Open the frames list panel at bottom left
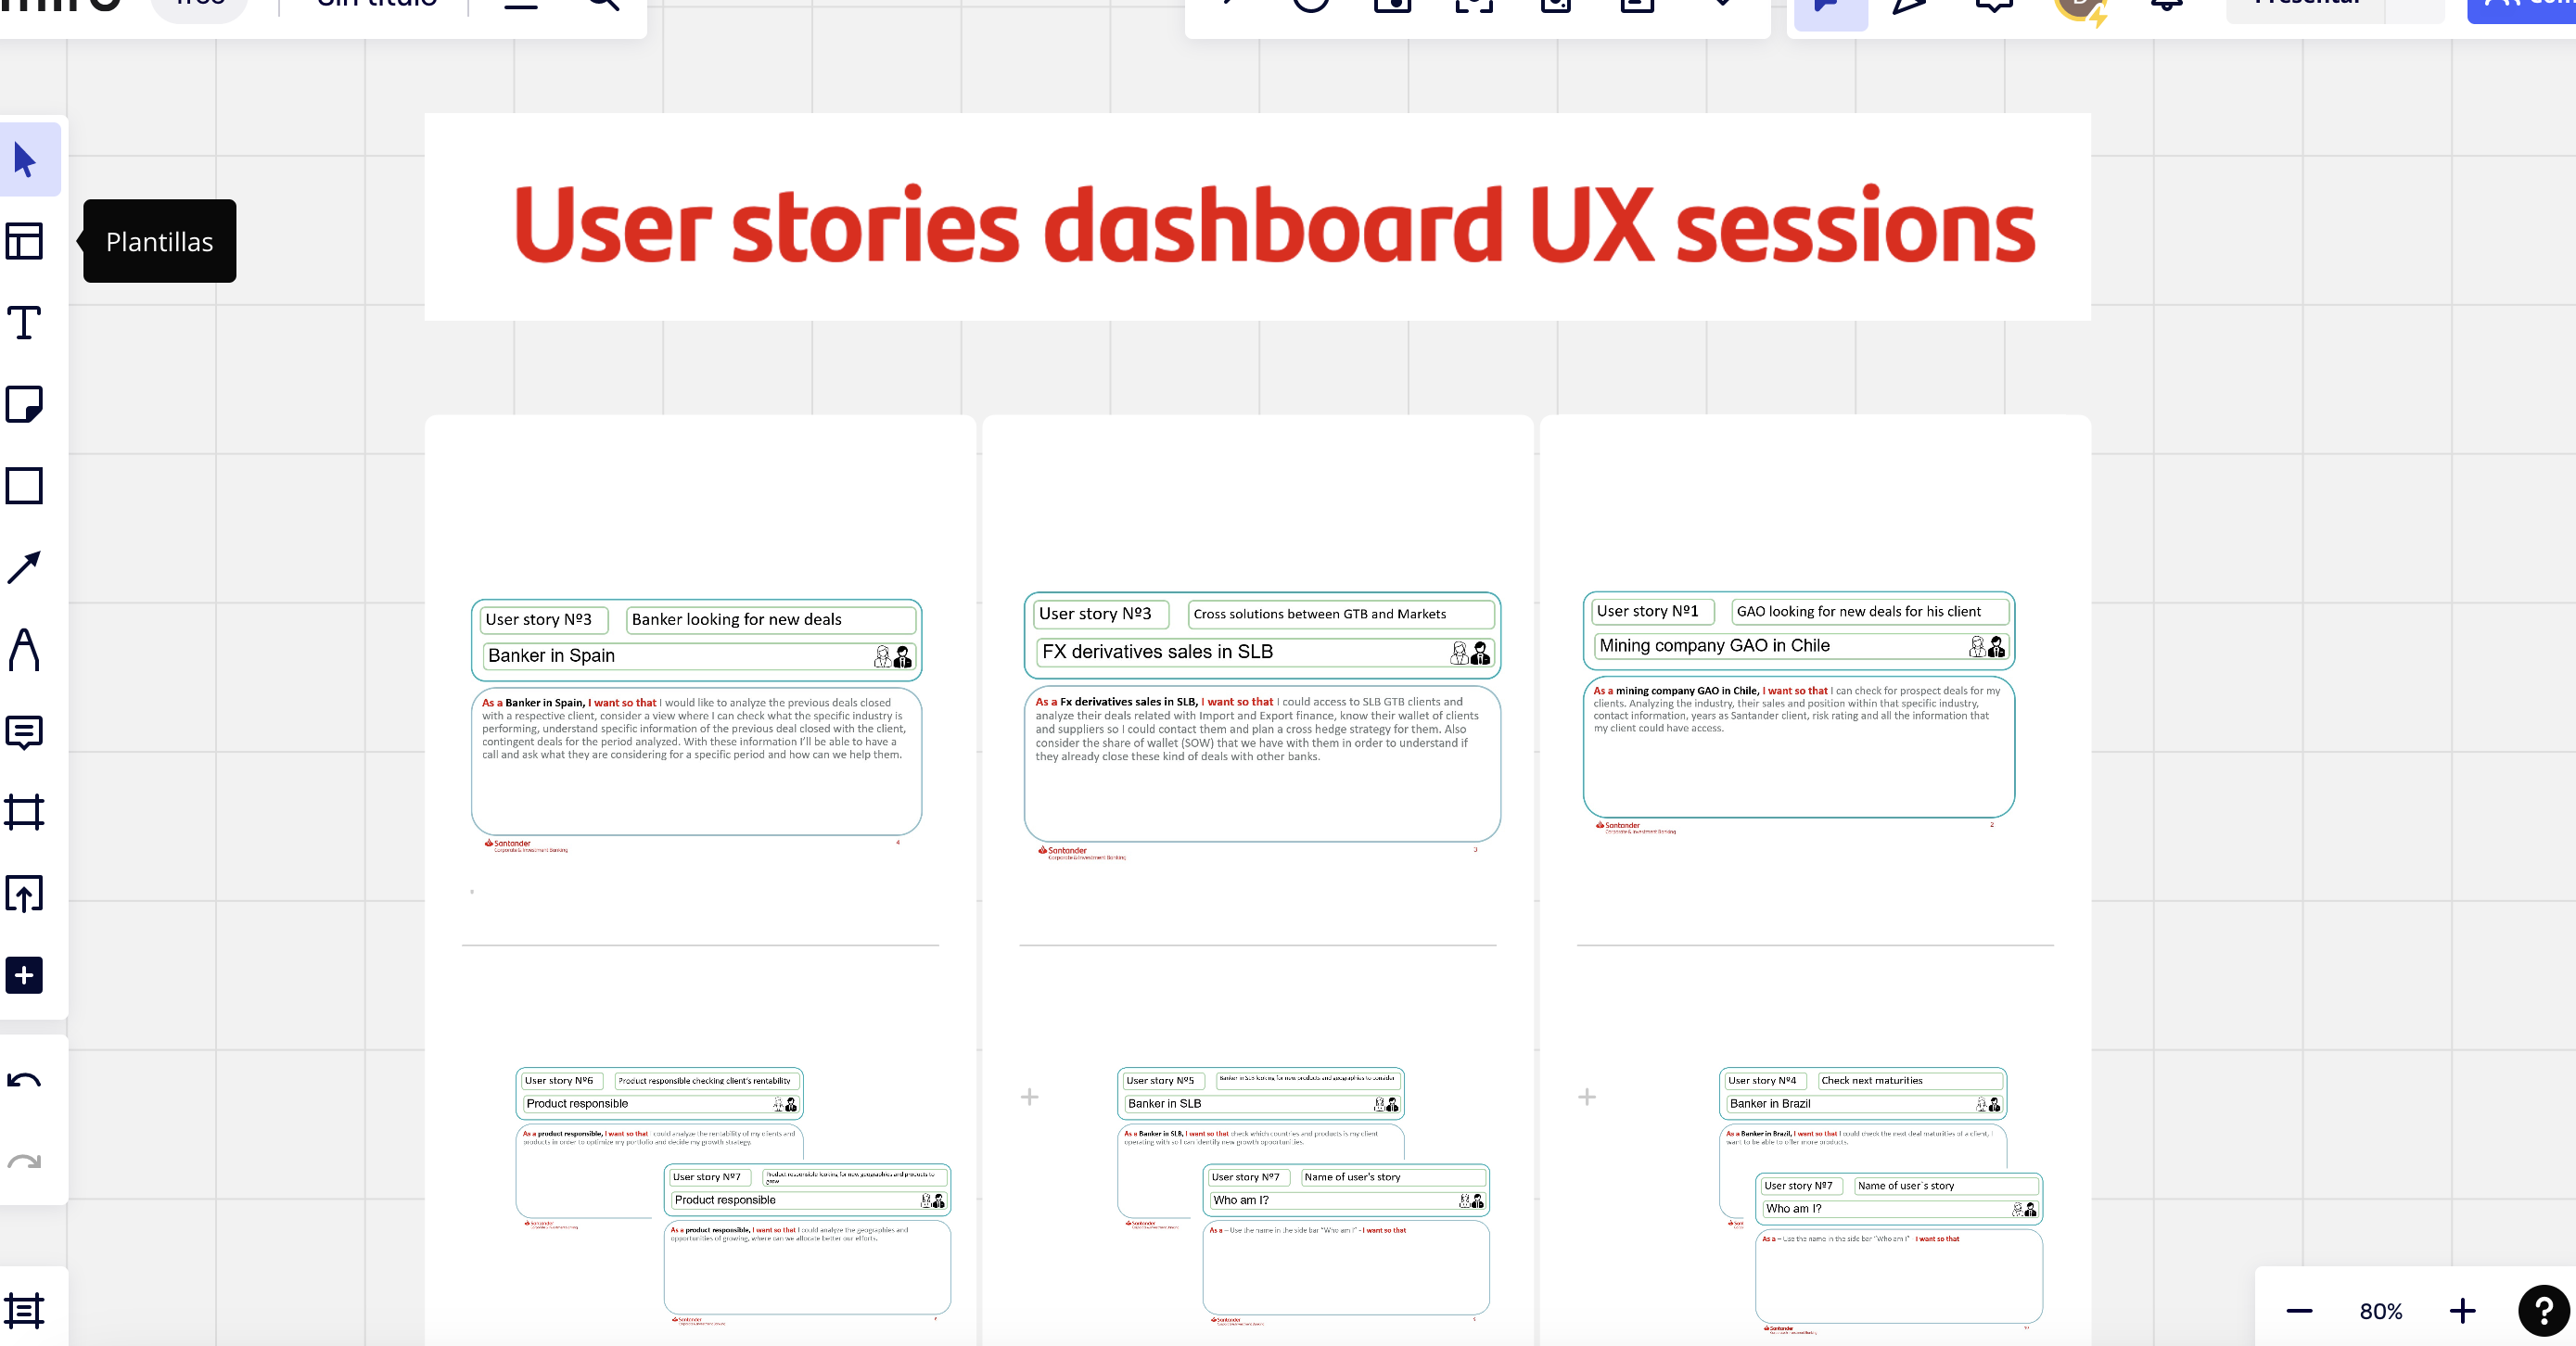This screenshot has width=2576, height=1346. click(x=25, y=1310)
